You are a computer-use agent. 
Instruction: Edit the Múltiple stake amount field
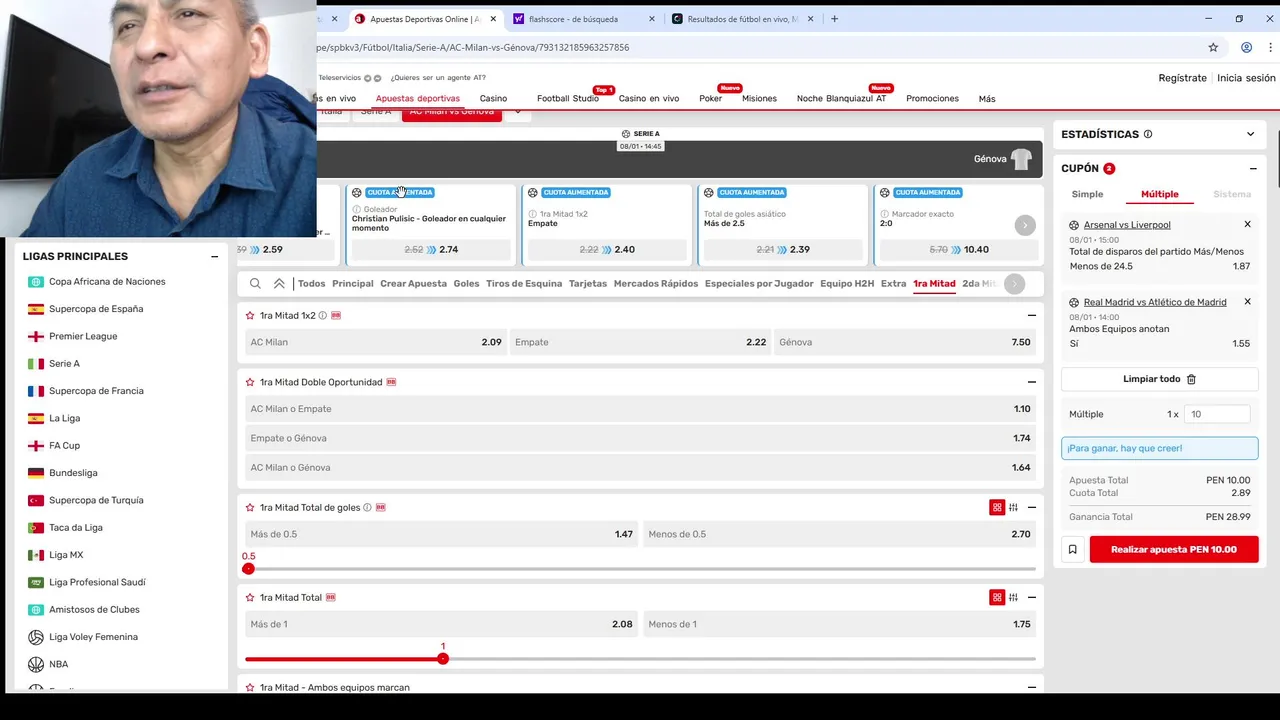(x=1218, y=414)
